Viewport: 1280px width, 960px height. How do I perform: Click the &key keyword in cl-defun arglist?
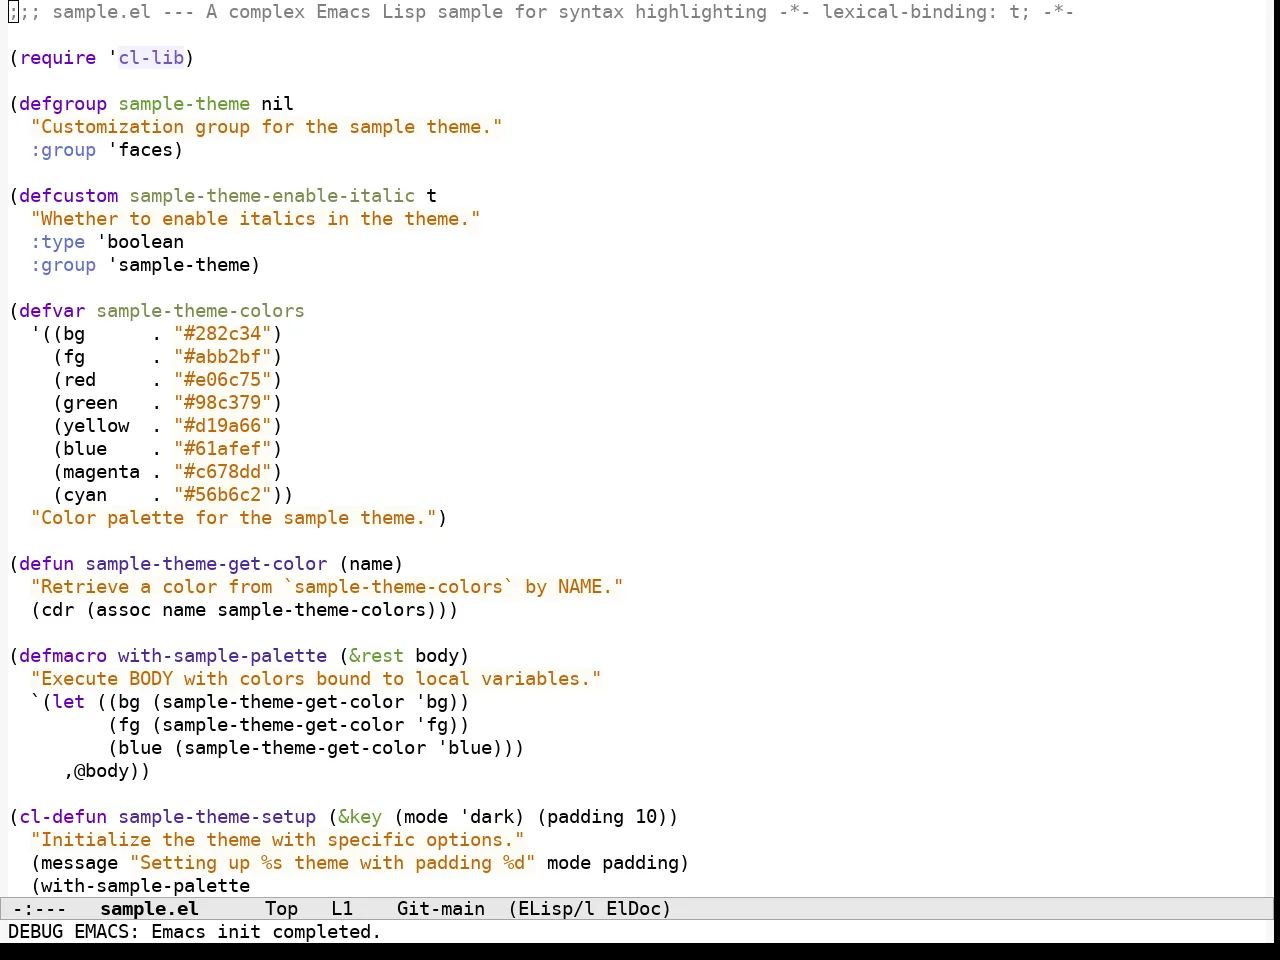360,817
